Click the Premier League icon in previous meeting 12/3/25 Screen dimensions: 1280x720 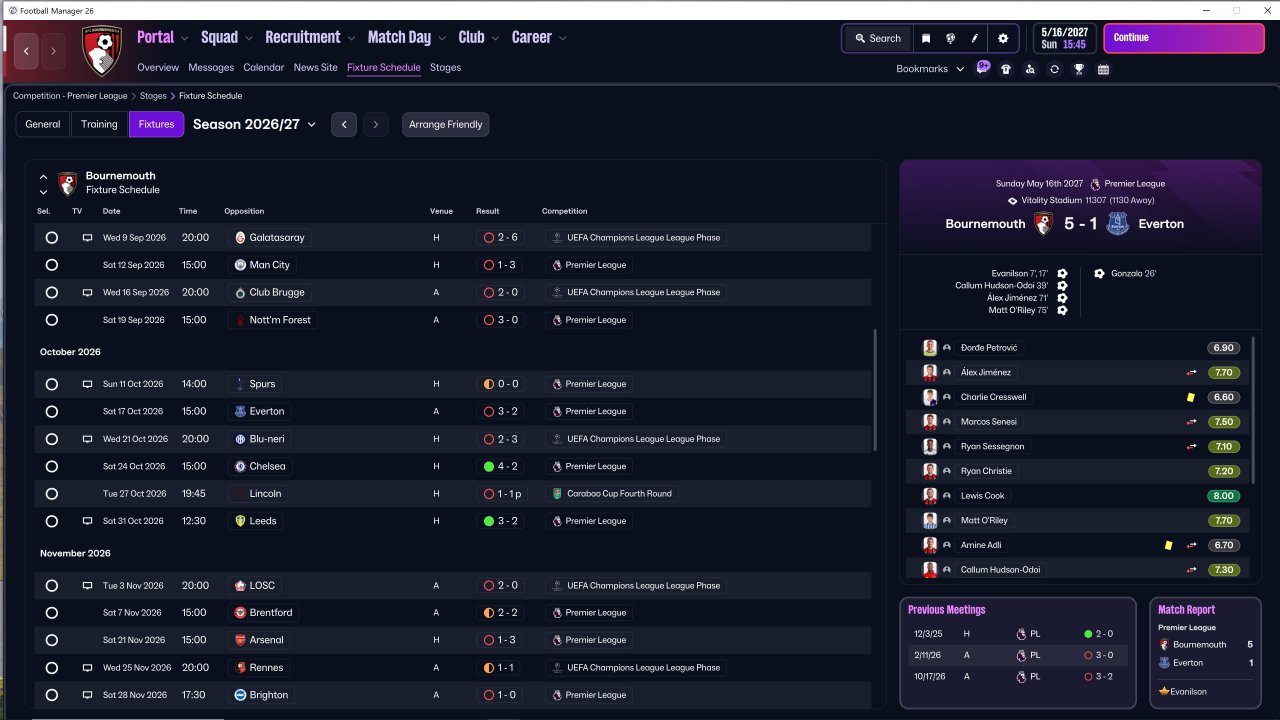tap(1021, 634)
